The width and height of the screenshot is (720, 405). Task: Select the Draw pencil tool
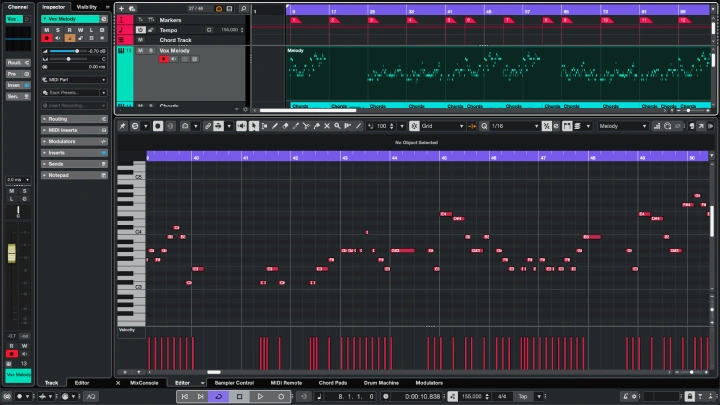click(275, 126)
